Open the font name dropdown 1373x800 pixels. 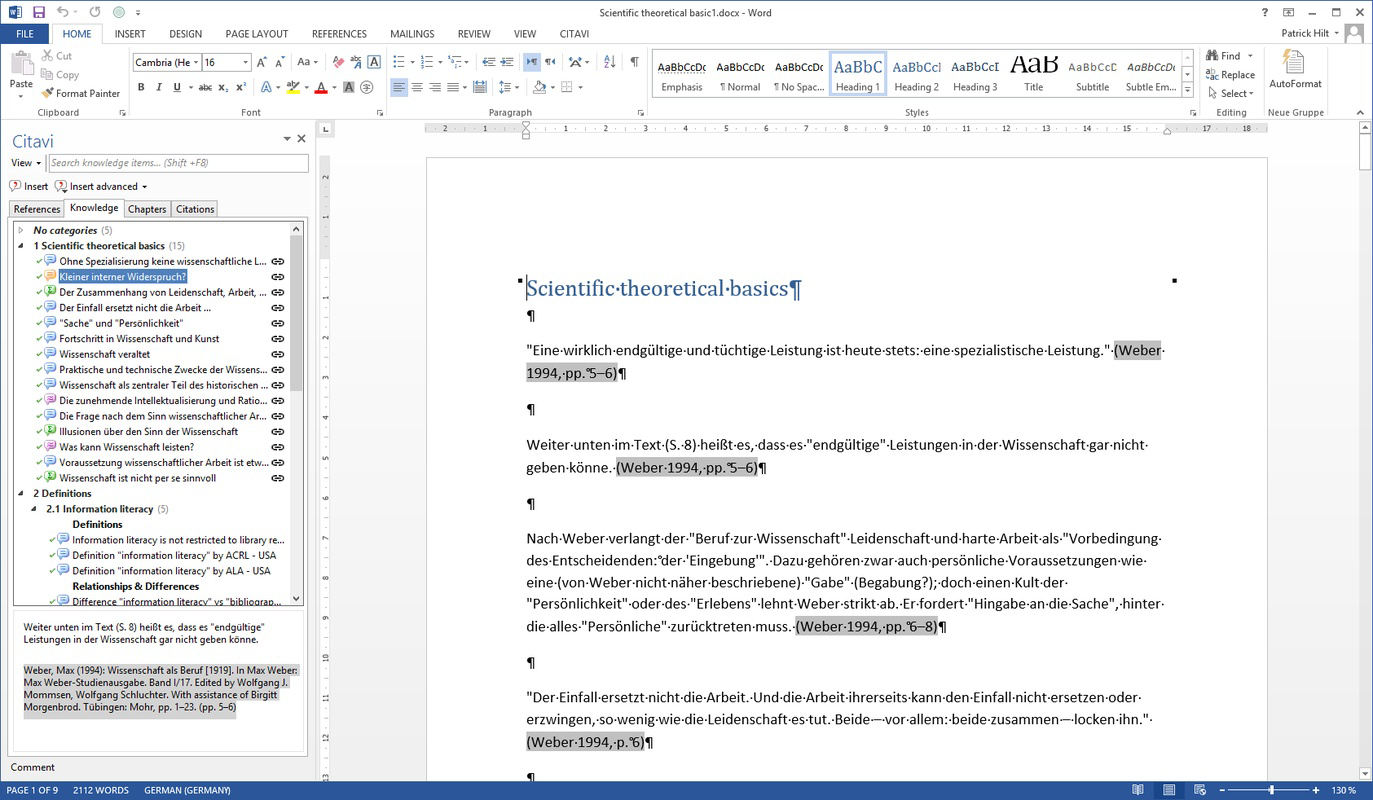click(x=196, y=62)
